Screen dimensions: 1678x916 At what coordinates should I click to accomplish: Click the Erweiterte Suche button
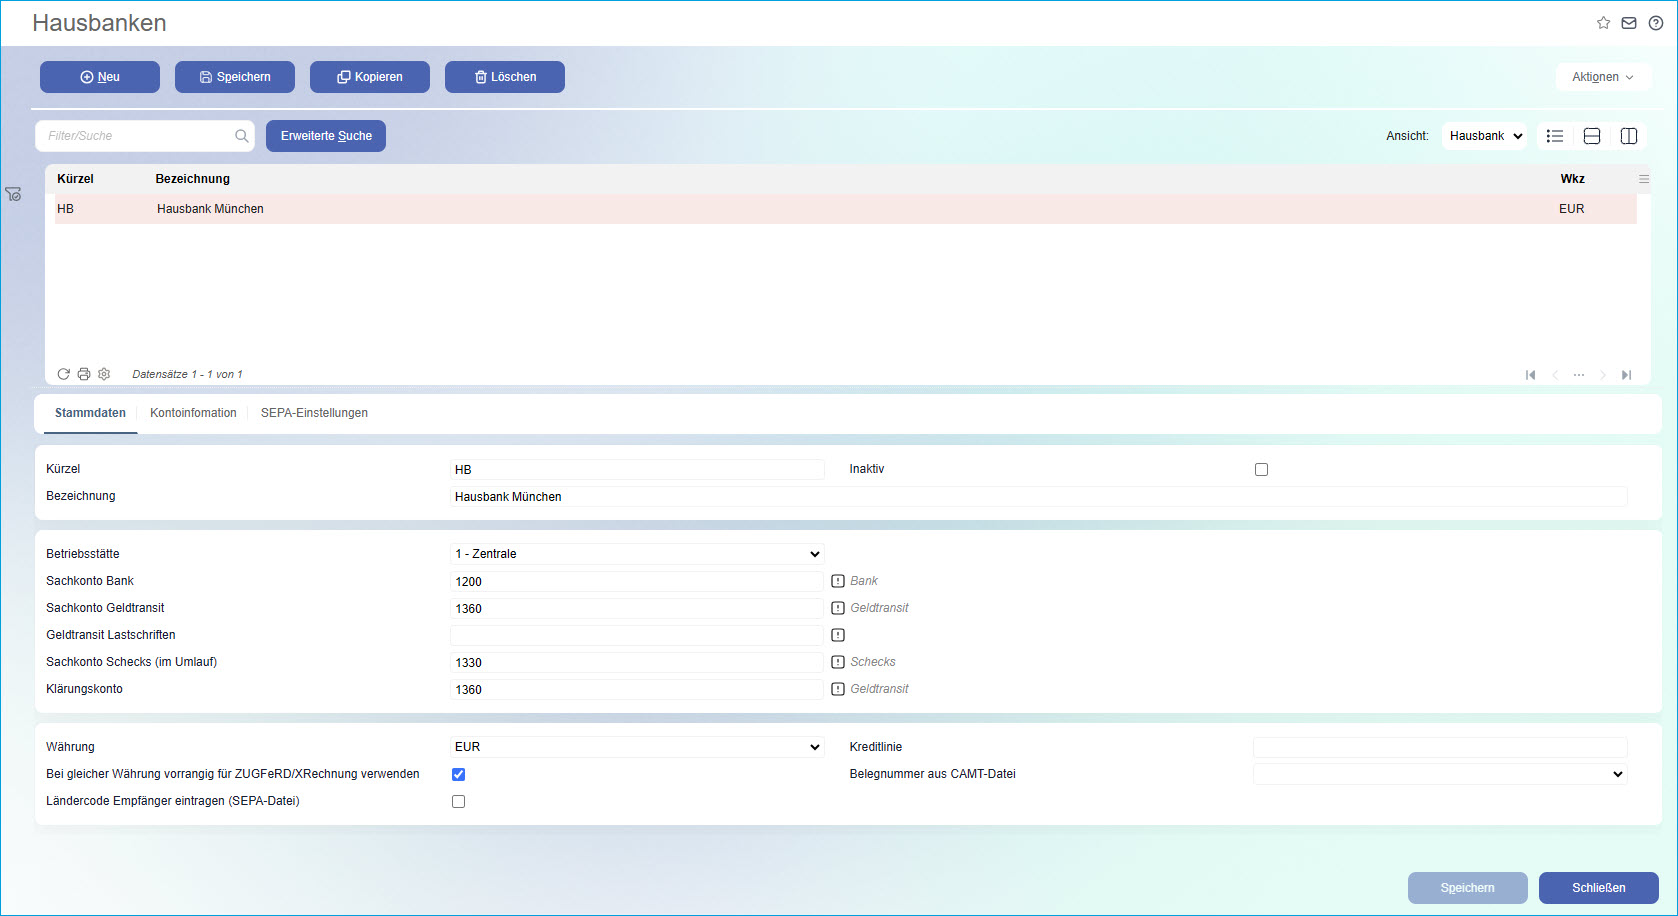tap(326, 136)
